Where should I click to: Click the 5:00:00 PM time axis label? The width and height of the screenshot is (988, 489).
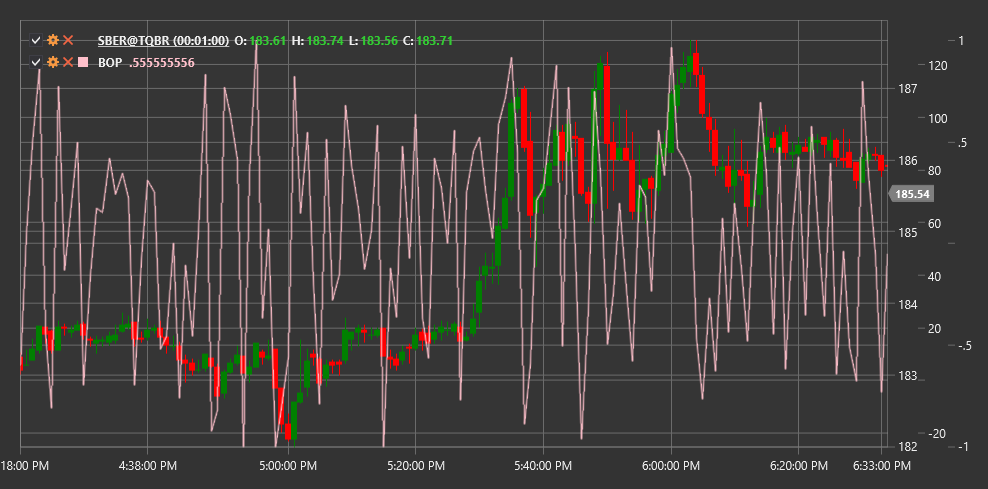point(289,466)
